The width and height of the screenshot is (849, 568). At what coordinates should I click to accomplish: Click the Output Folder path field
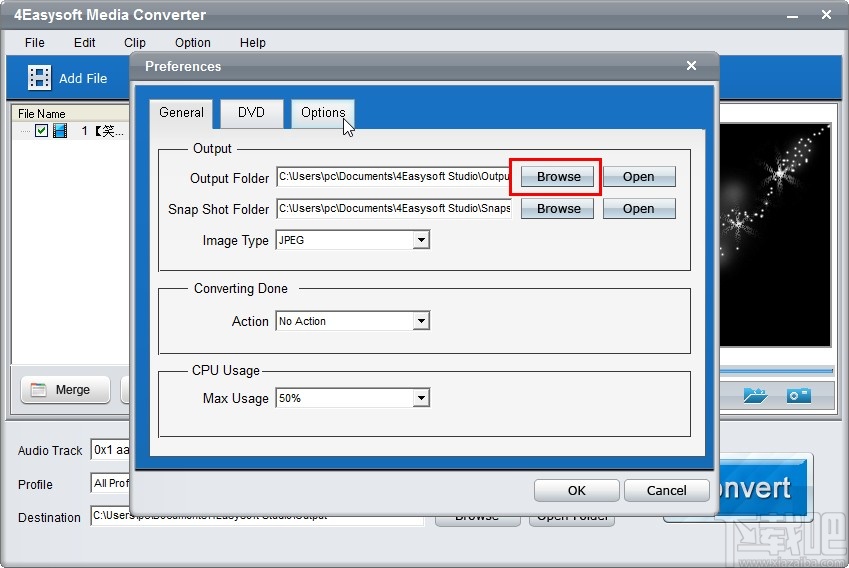pos(393,177)
